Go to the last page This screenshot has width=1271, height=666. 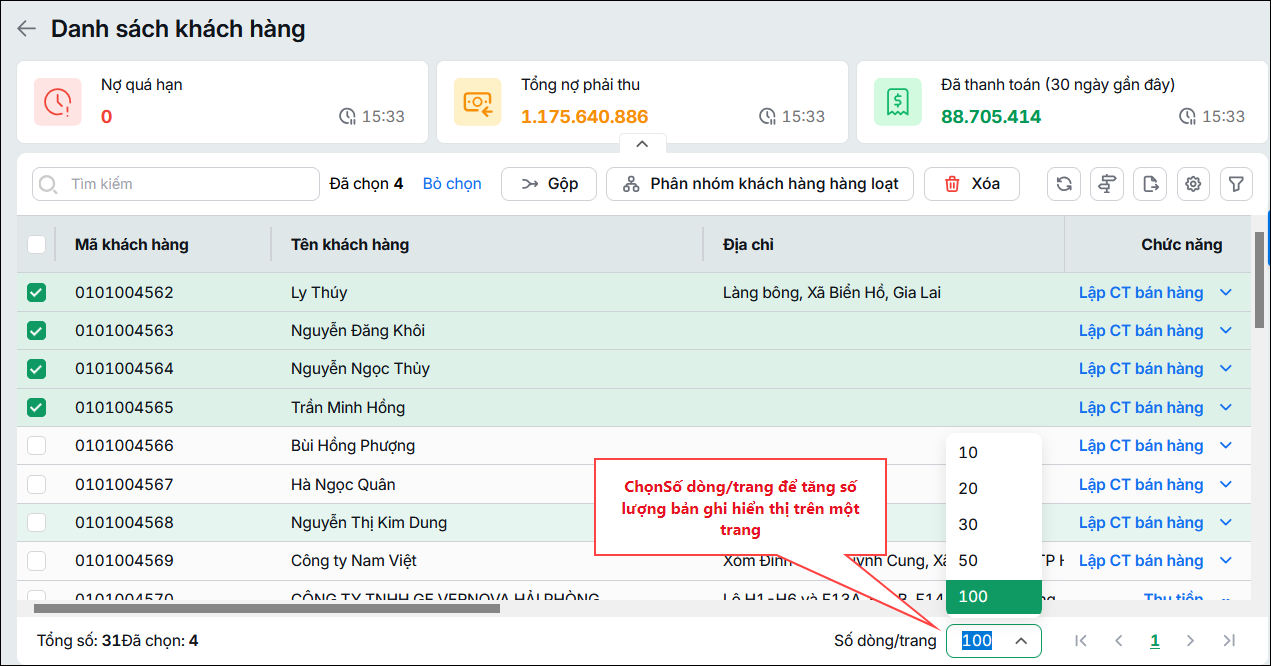(1229, 641)
